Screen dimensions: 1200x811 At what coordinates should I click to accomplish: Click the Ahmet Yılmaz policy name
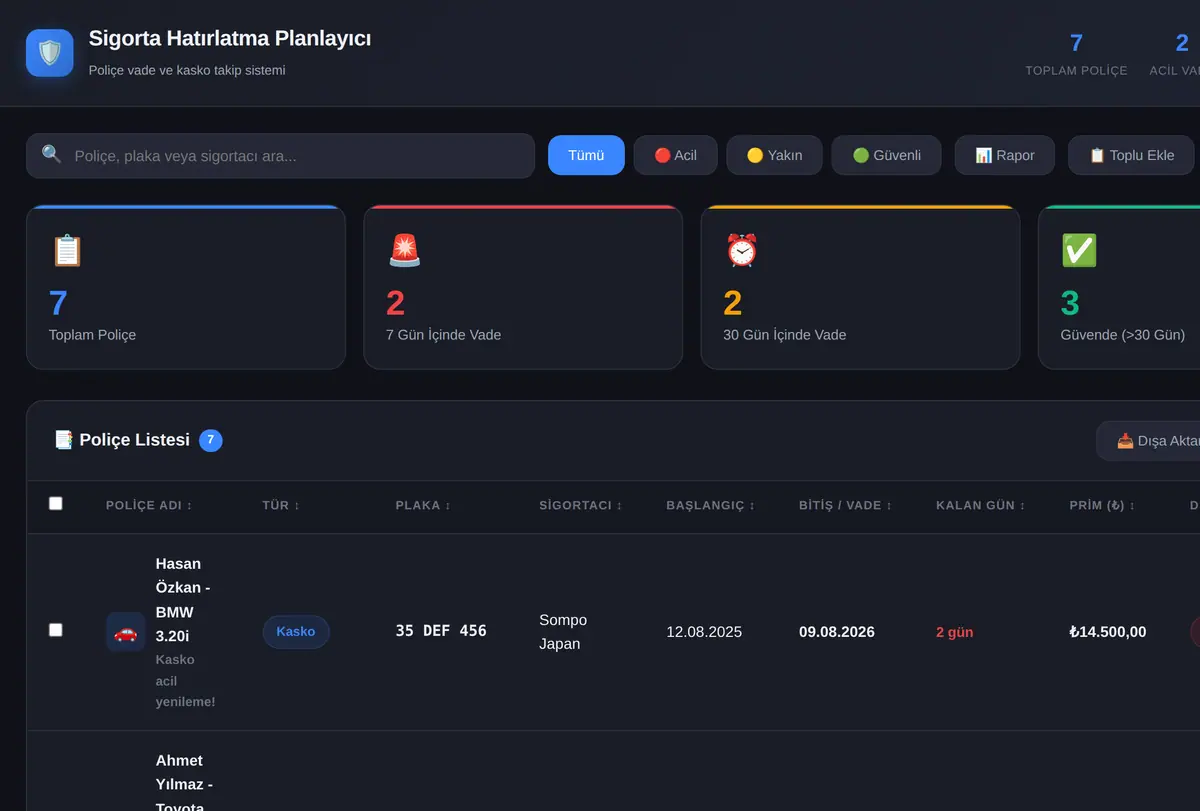(x=184, y=784)
